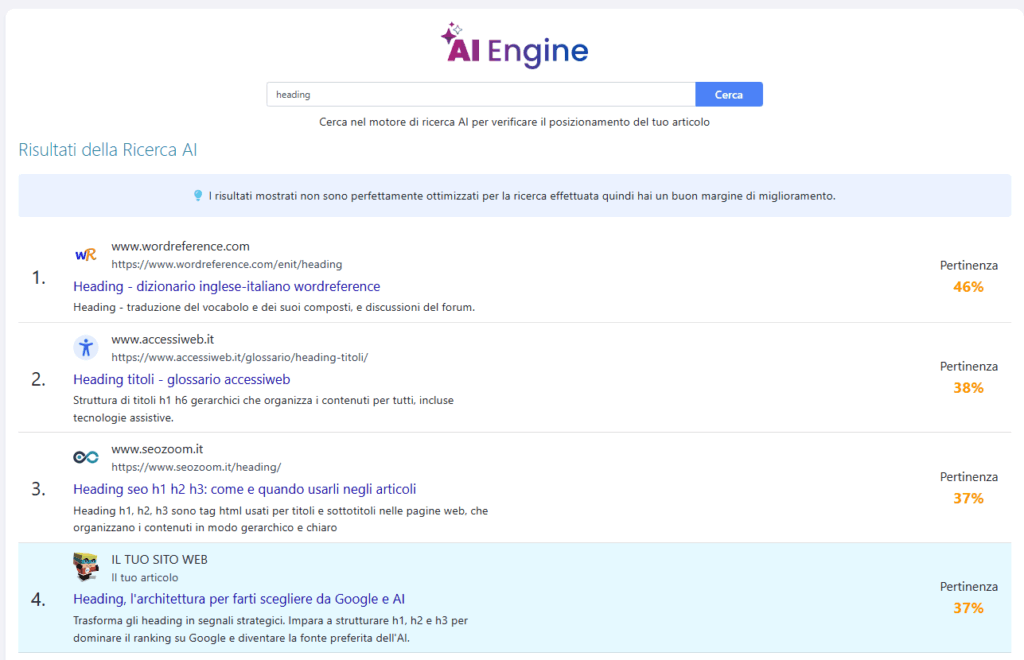The image size is (1024, 660).
Task: Click the tip text about 'margine di miglioramento'
Action: (522, 196)
